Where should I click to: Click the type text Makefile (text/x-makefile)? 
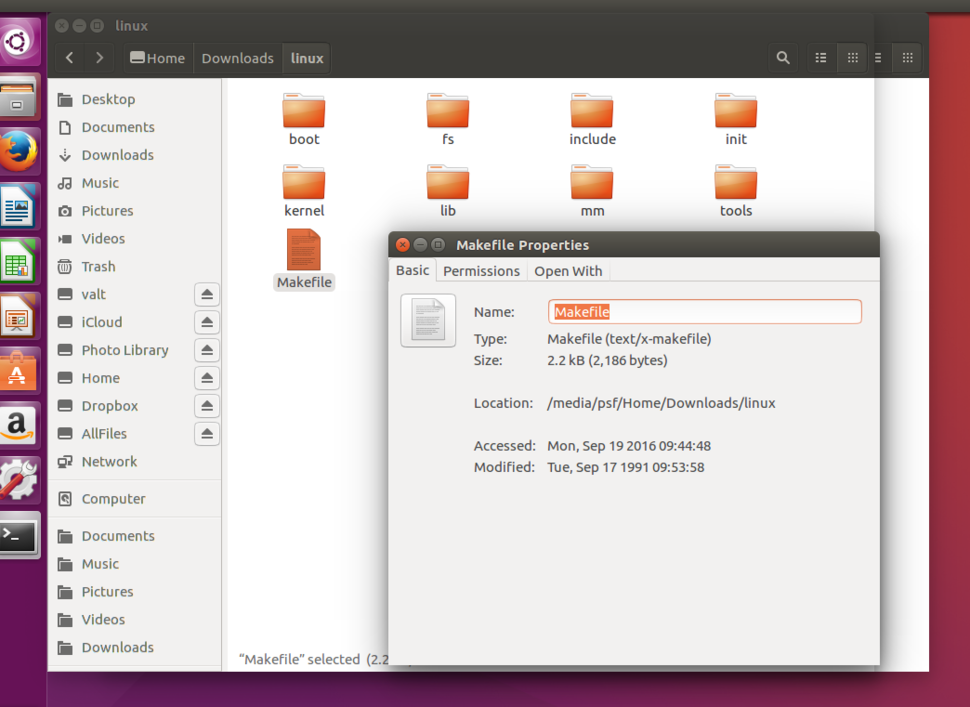click(629, 339)
